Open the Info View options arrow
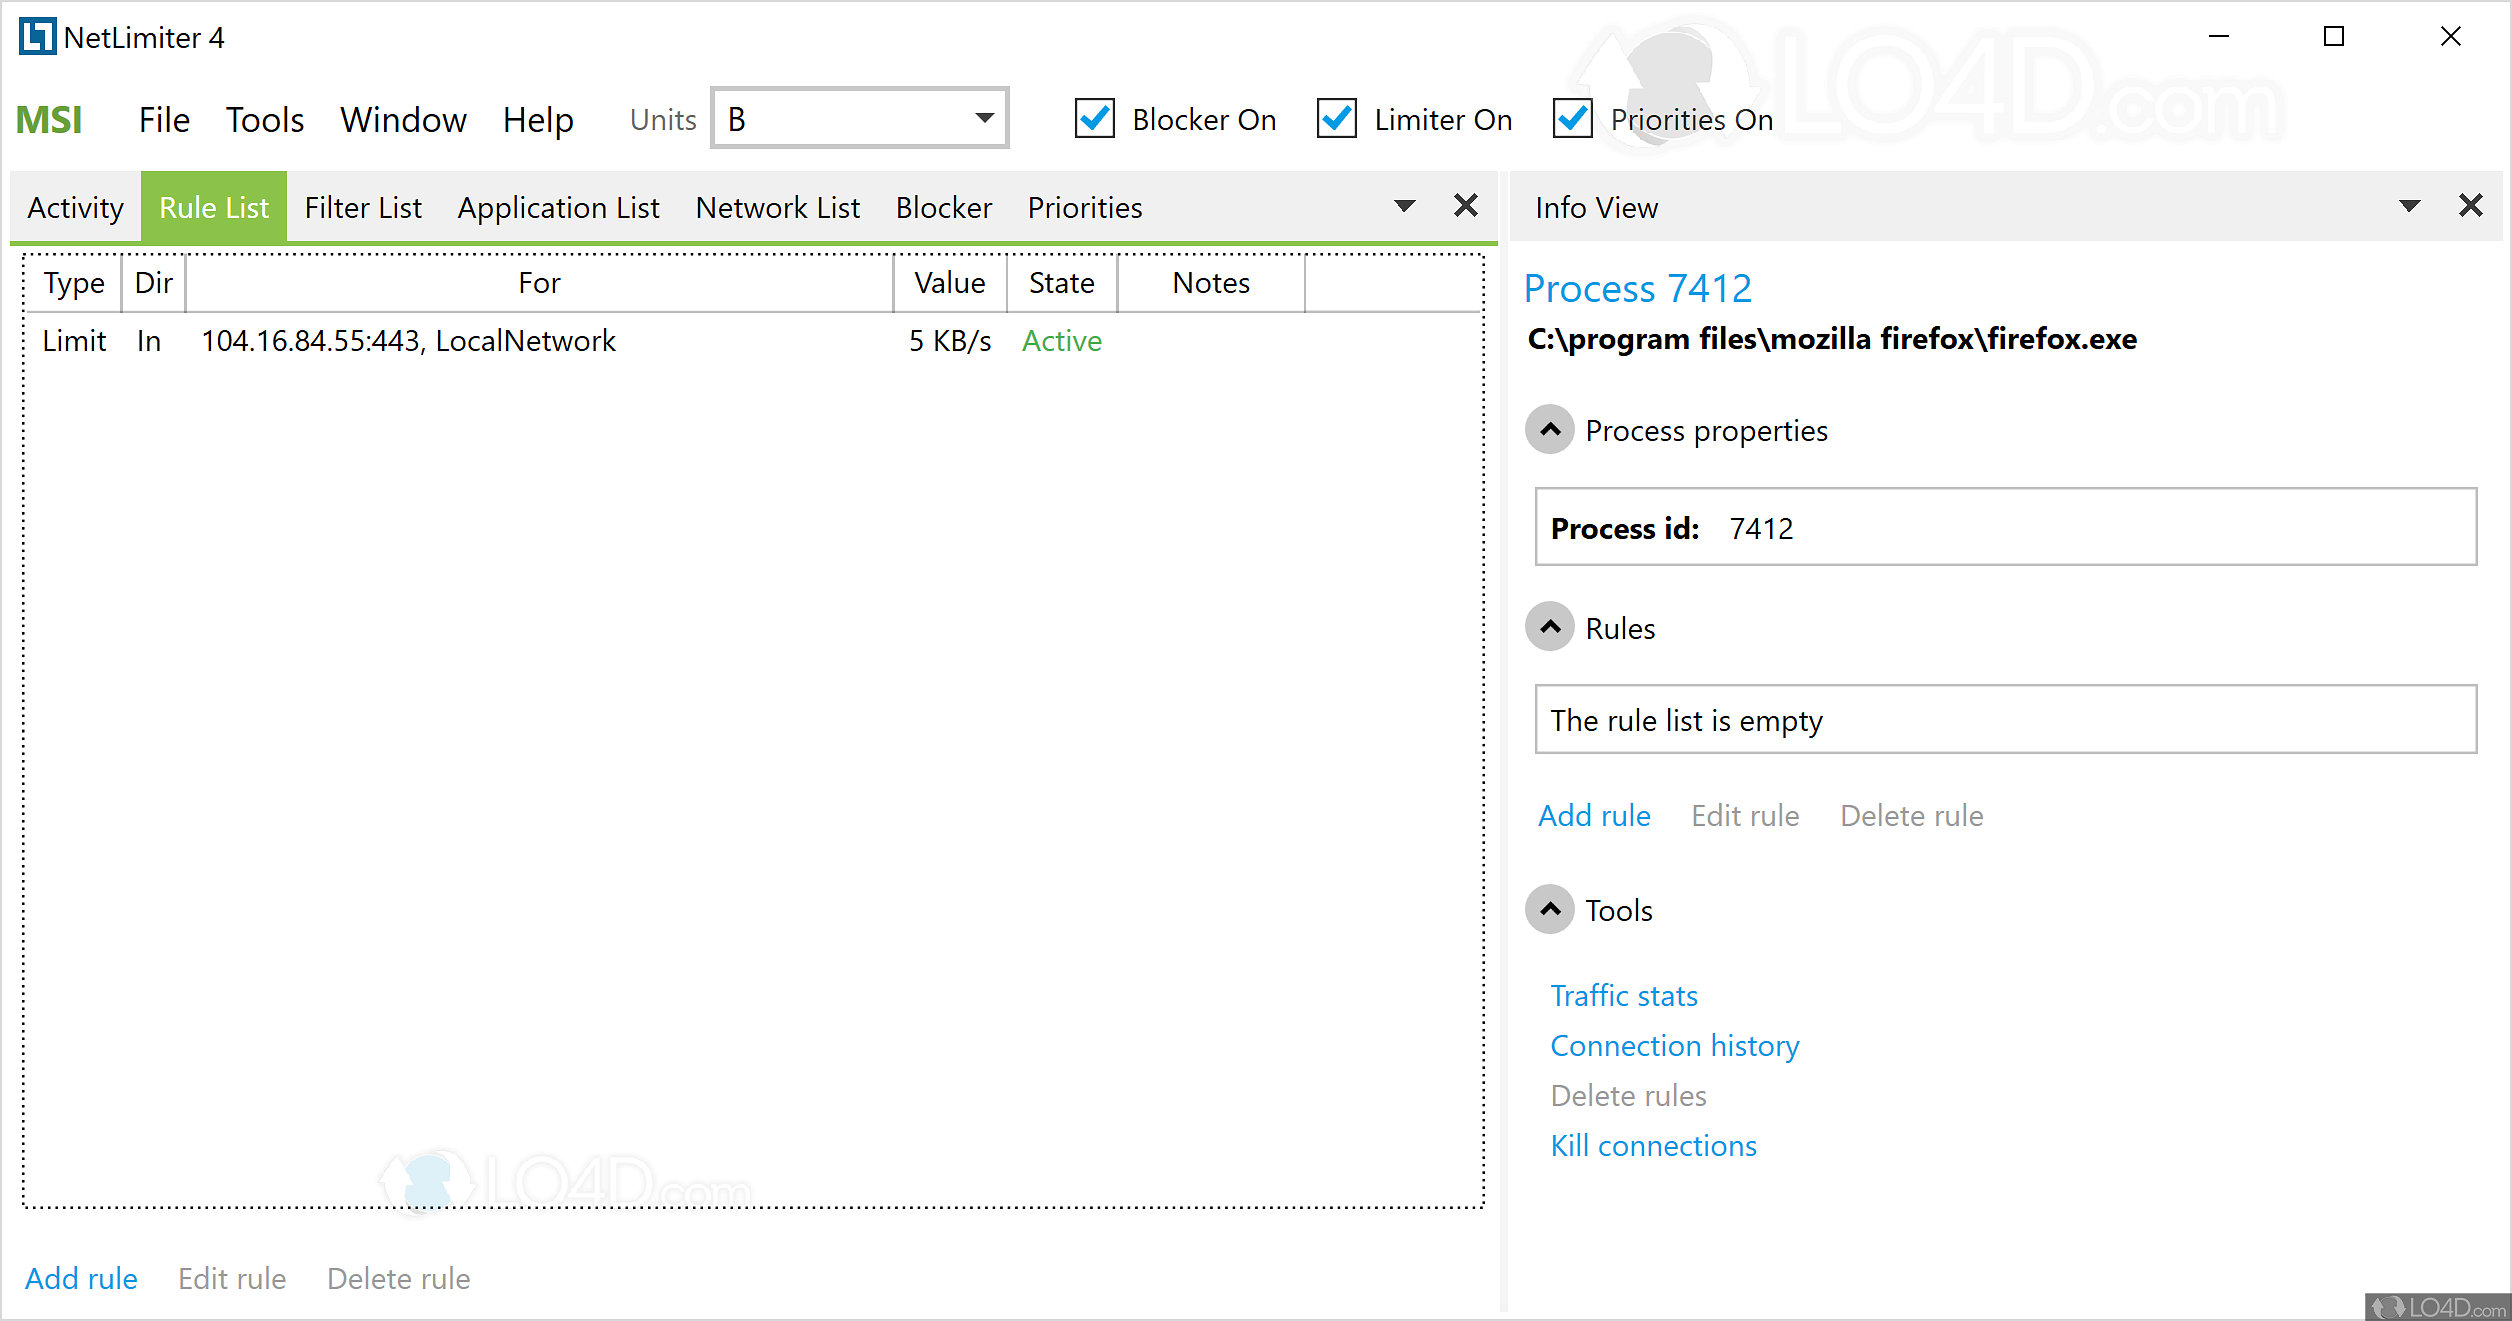The width and height of the screenshot is (2512, 1321). (2410, 206)
